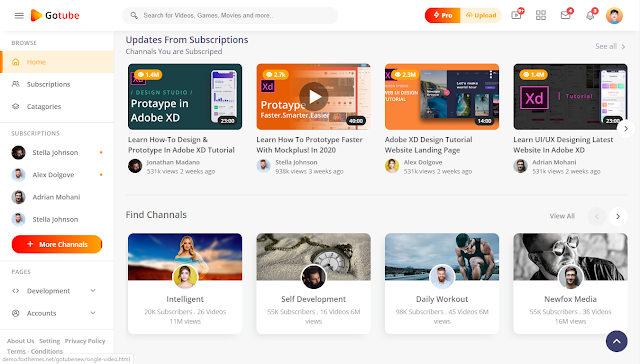
Task: Click the scroll-to-top arrow button
Action: coord(616,341)
